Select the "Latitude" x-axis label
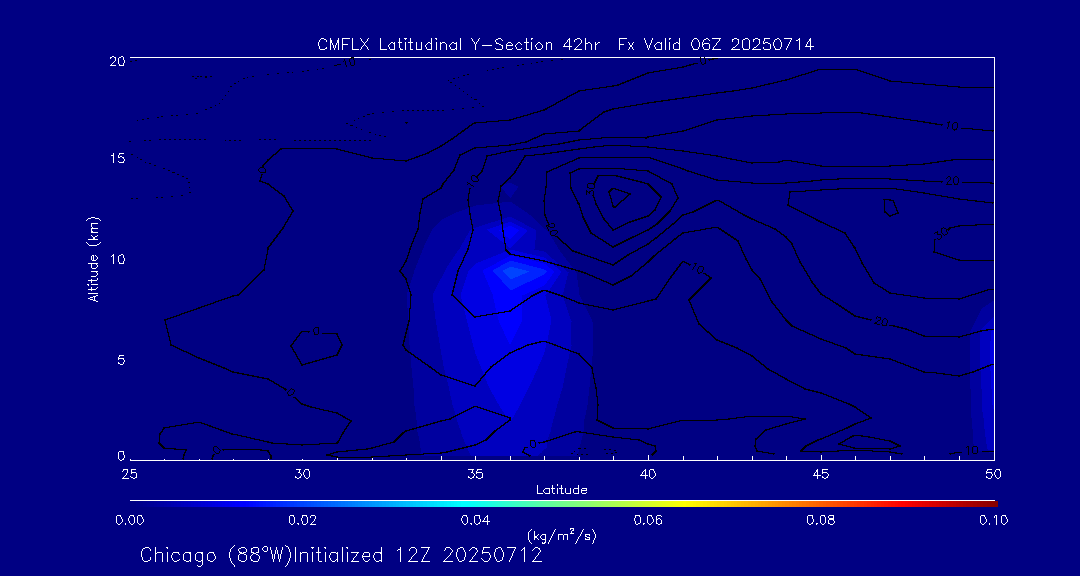This screenshot has height=576, width=1080. [x=562, y=491]
